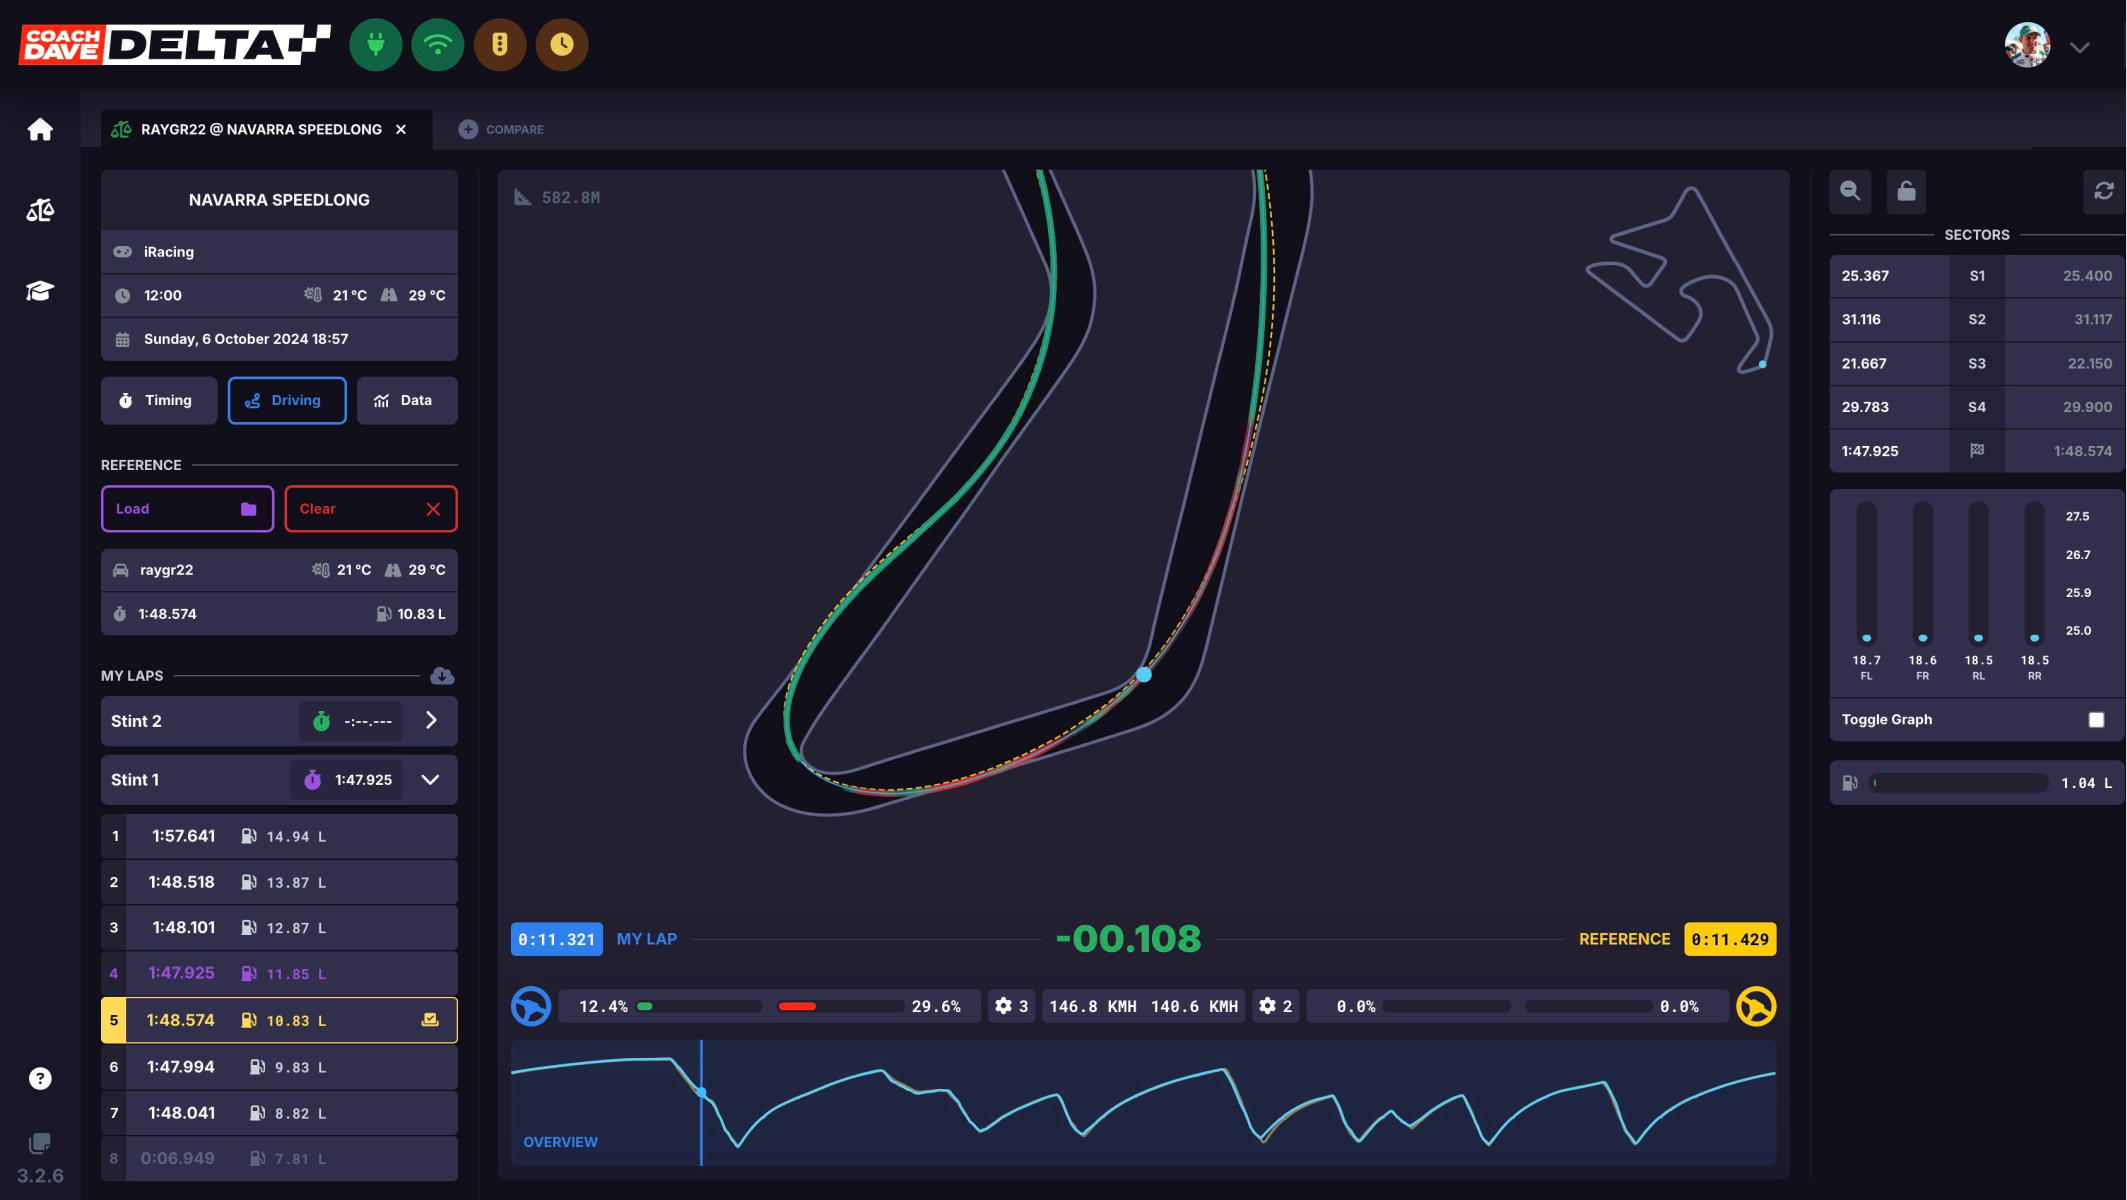Screen dimensions: 2127x1200
Task: Click the Overview speed trace timeline
Action: point(1143,1102)
